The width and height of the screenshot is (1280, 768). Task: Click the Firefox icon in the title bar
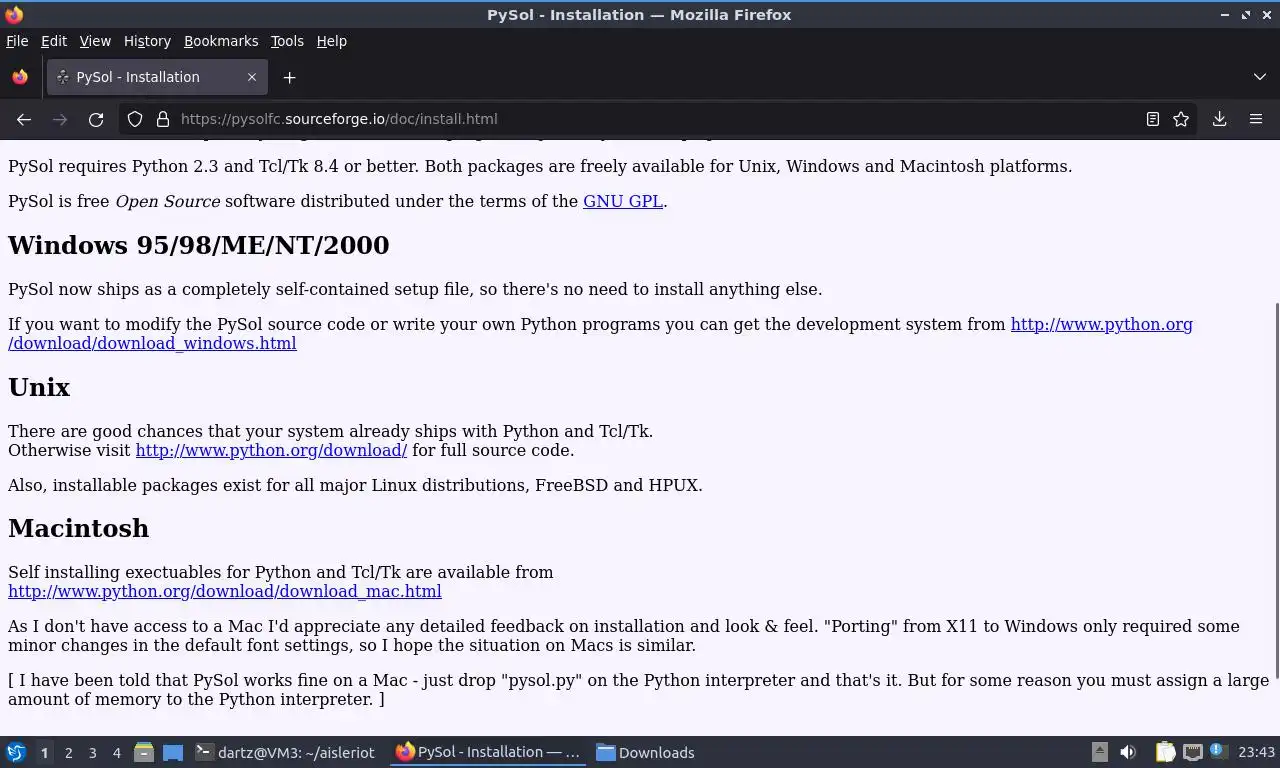click(x=14, y=14)
